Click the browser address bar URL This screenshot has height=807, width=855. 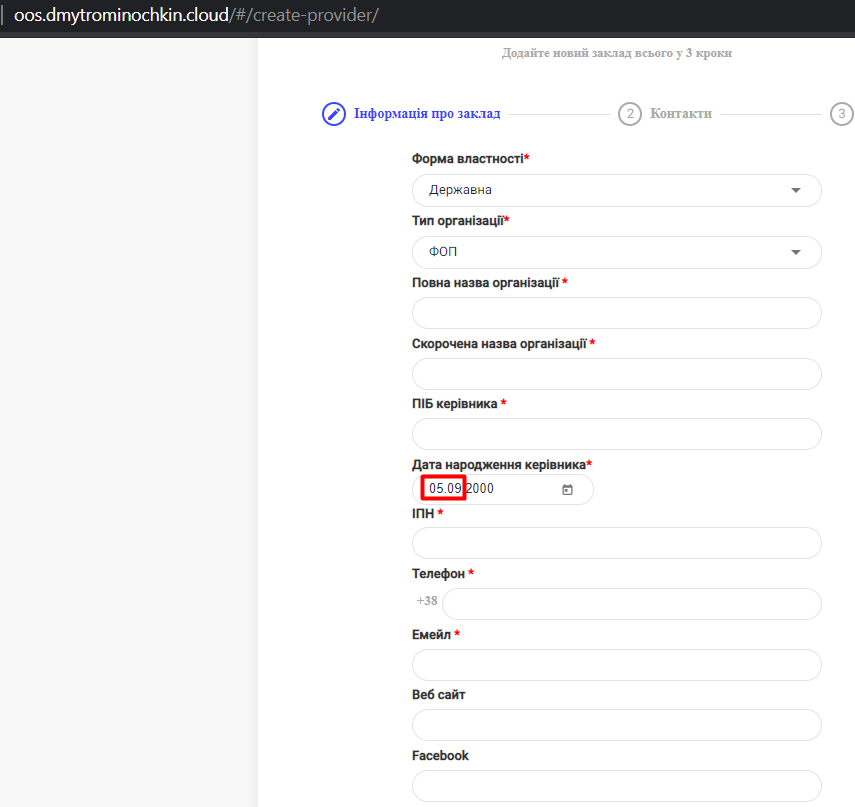(x=196, y=15)
